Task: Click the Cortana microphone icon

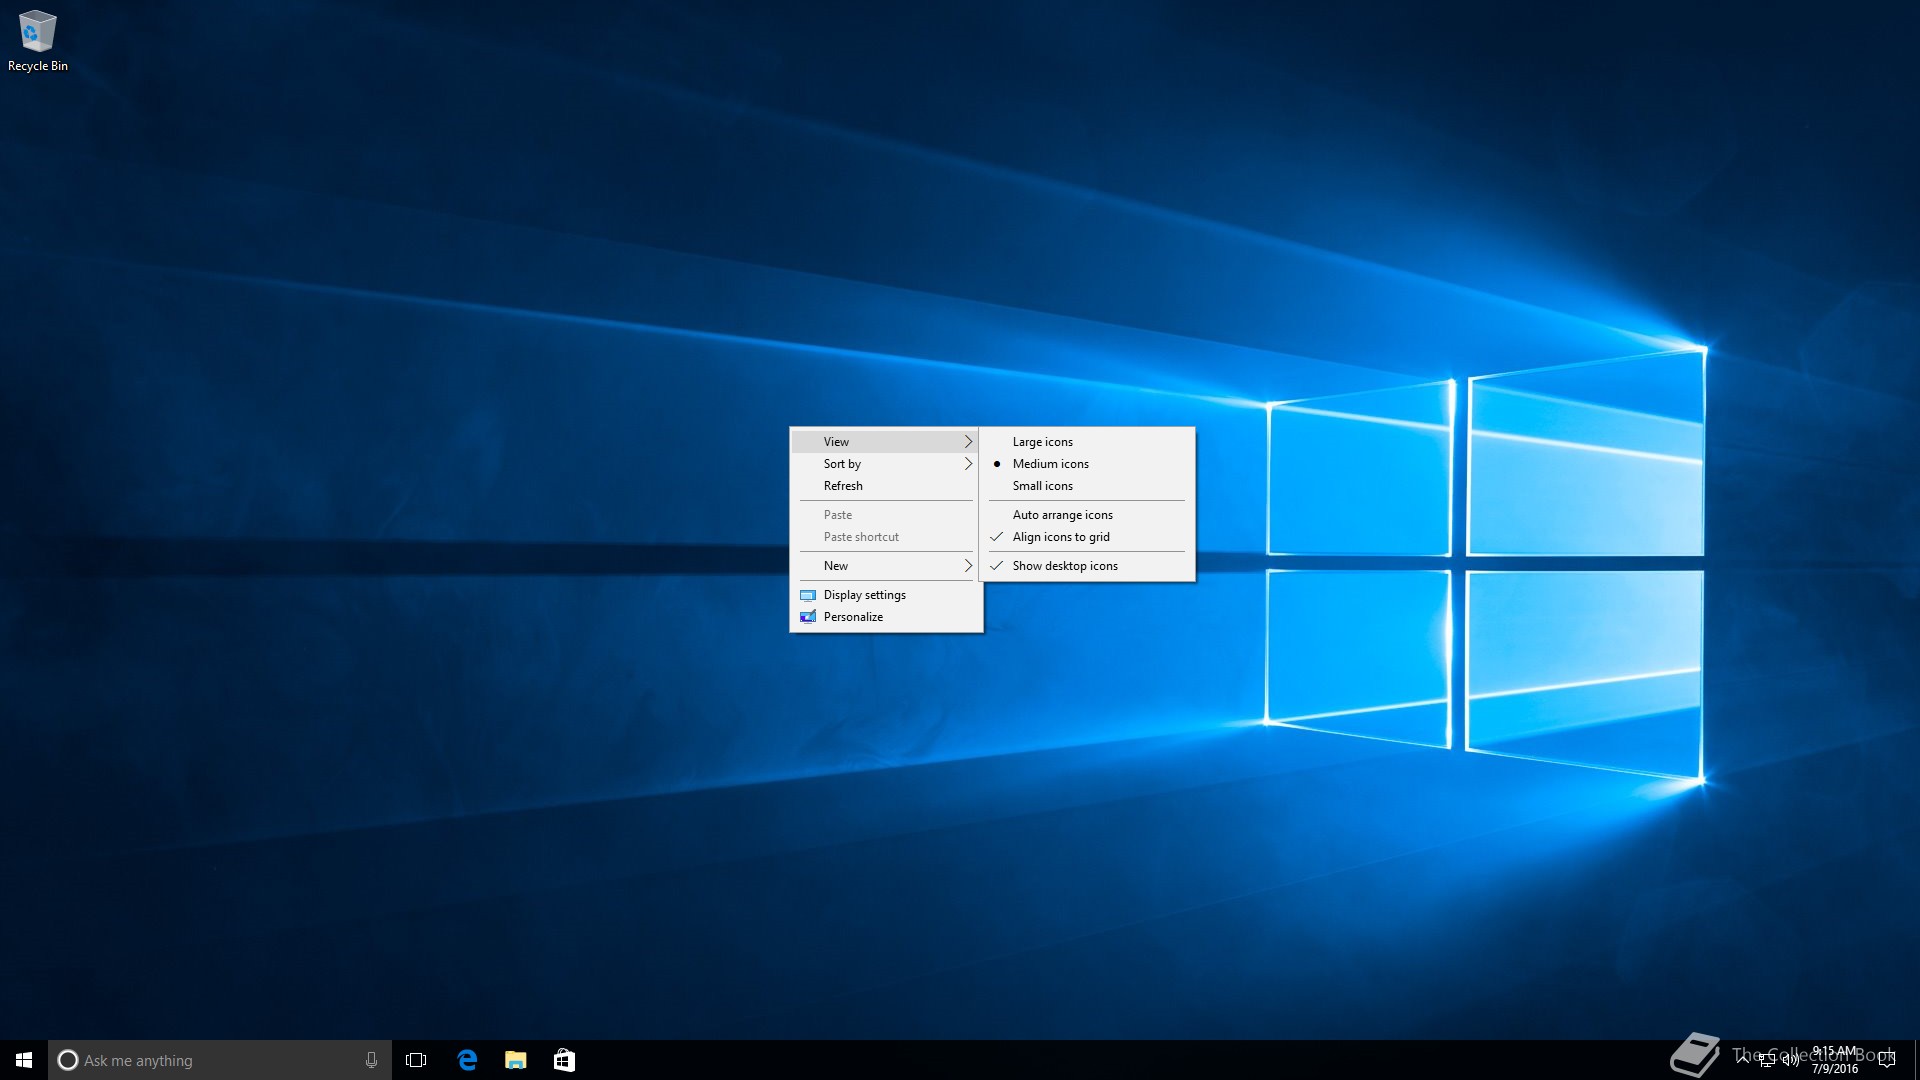Action: 371,1060
